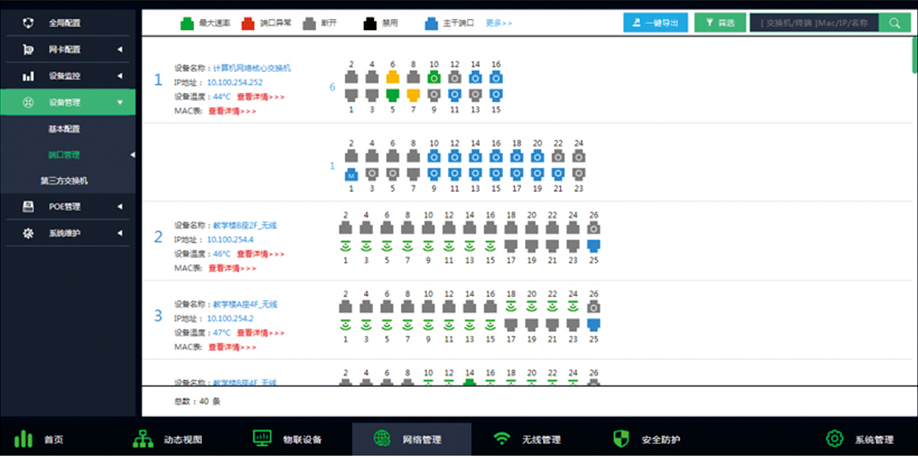The image size is (918, 458).
Task: Select 基本配置 in the sidebar submenu
Action: click(64, 129)
